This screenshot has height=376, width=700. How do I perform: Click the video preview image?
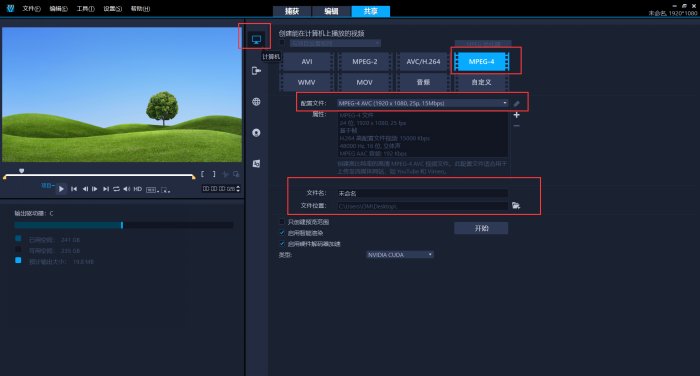(122, 95)
